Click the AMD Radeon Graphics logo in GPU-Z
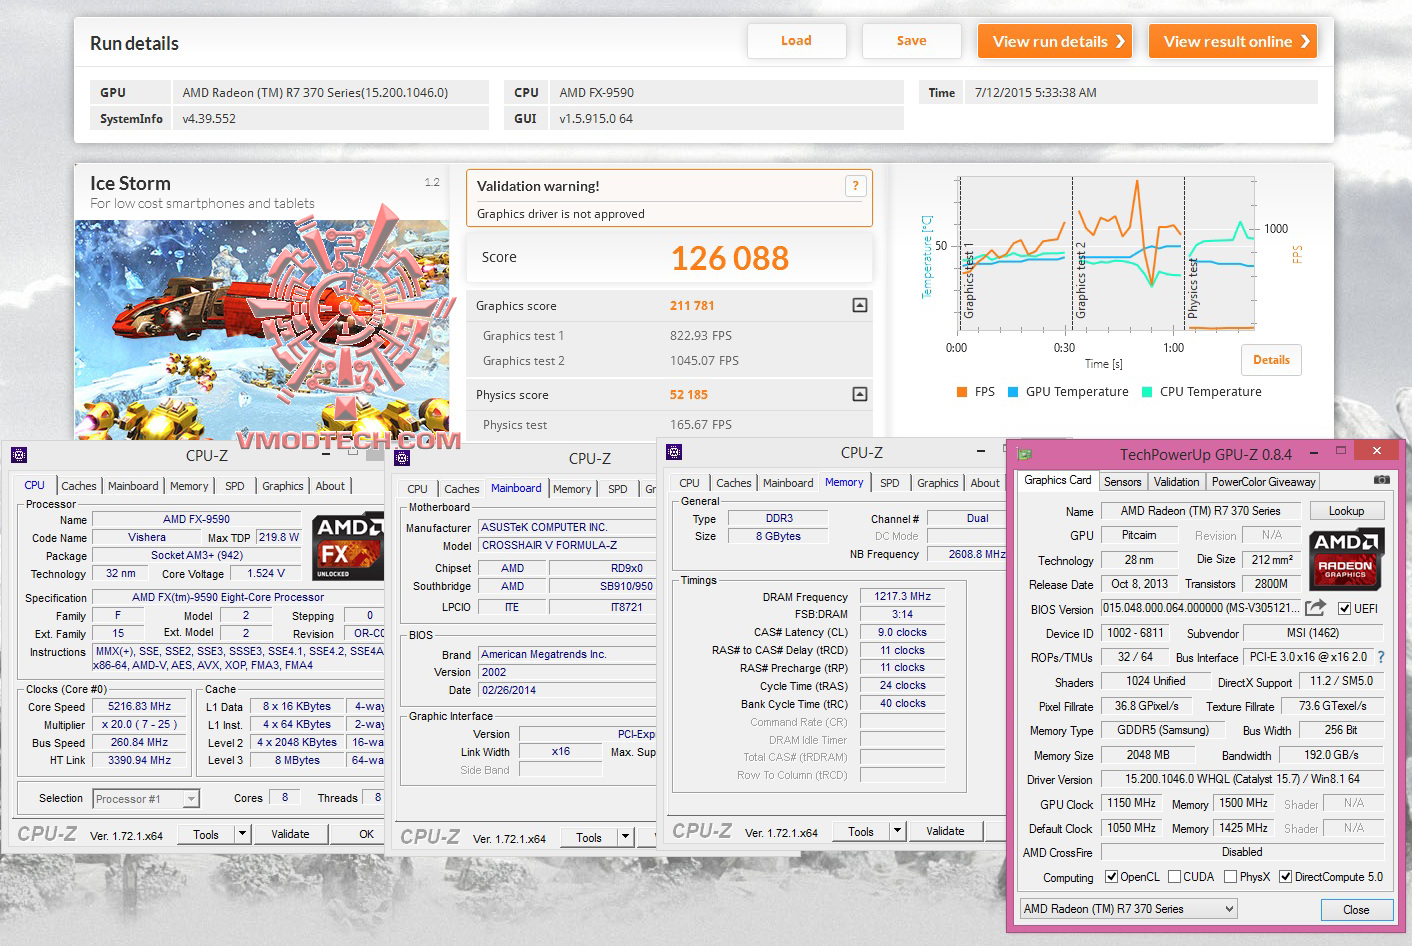The width and height of the screenshot is (1412, 946). (x=1346, y=558)
